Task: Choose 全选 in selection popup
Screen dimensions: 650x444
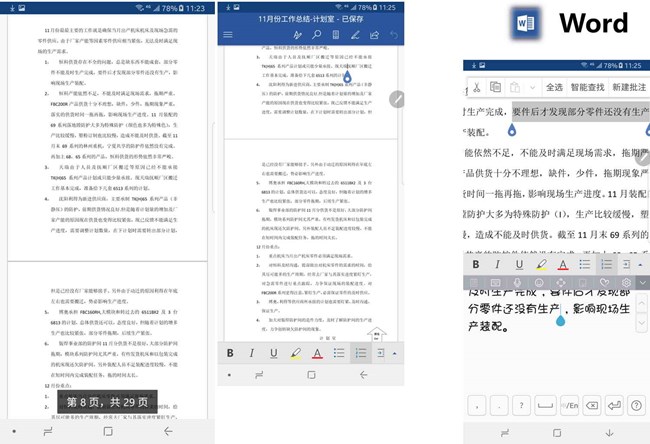Action: coord(554,87)
